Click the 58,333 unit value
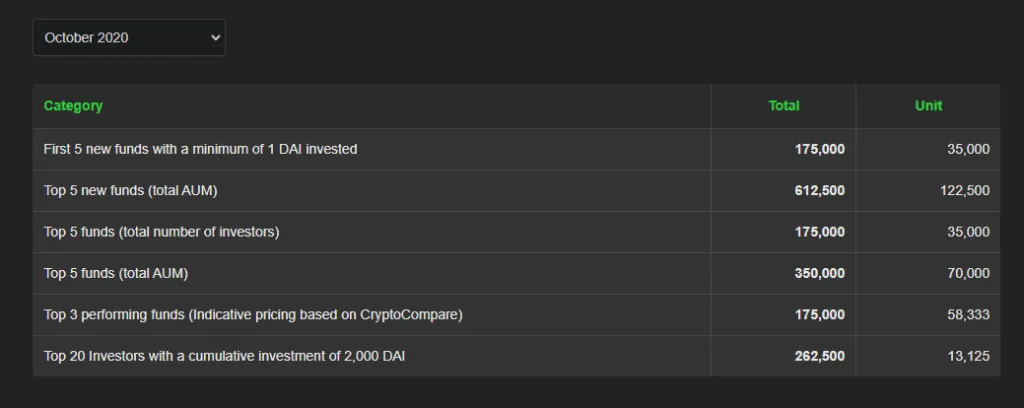The height and width of the screenshot is (408, 1024). tap(968, 315)
